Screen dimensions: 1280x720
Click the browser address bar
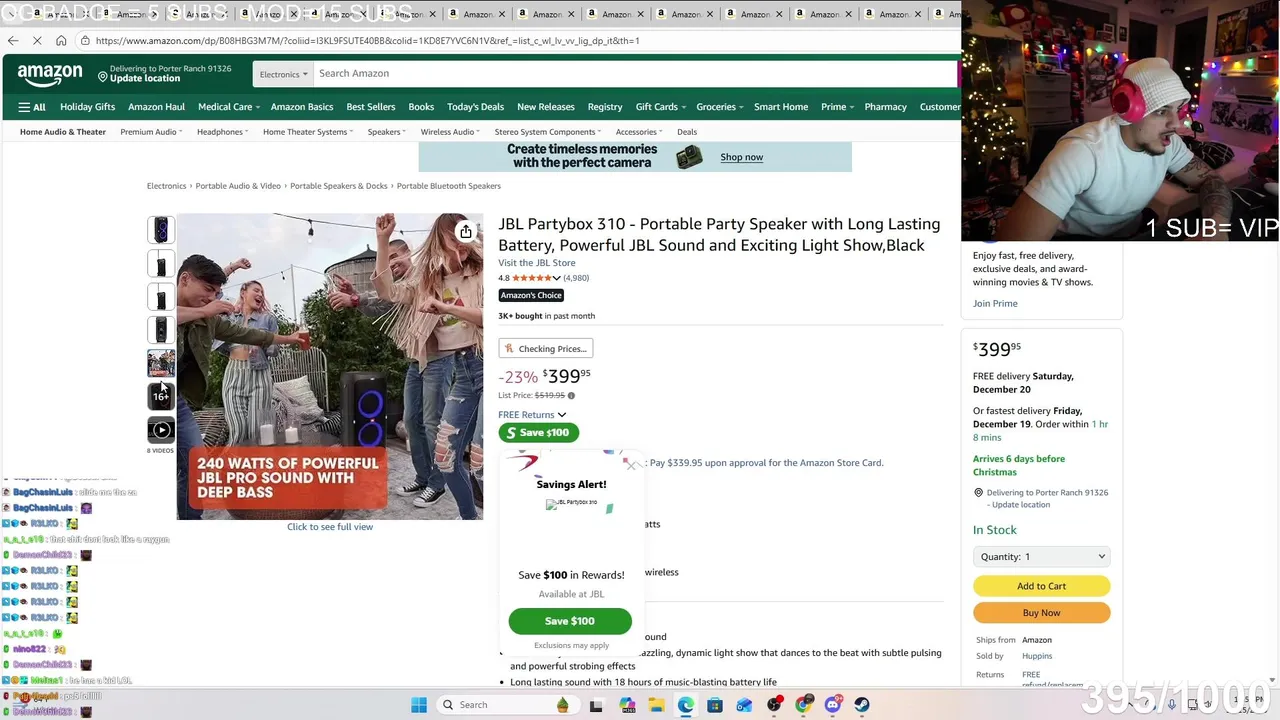520,41
